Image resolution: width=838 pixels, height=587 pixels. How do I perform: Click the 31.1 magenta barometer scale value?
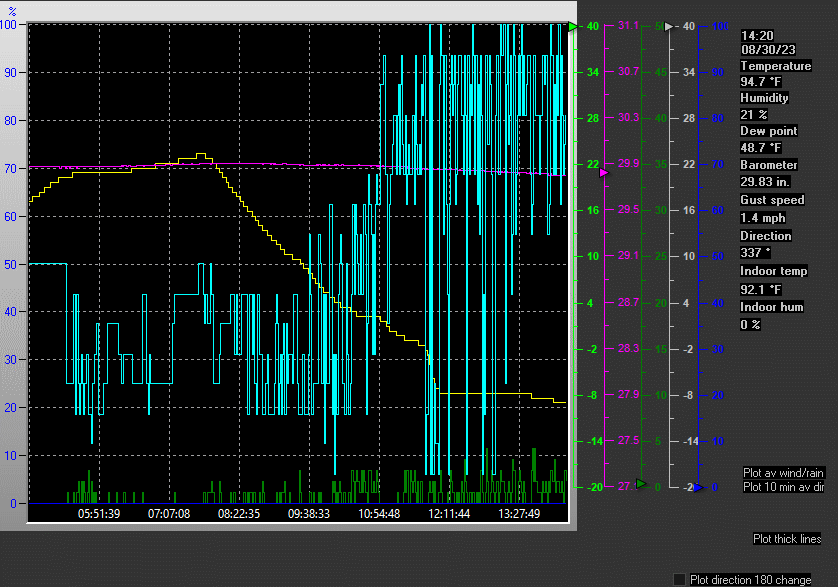pos(628,25)
